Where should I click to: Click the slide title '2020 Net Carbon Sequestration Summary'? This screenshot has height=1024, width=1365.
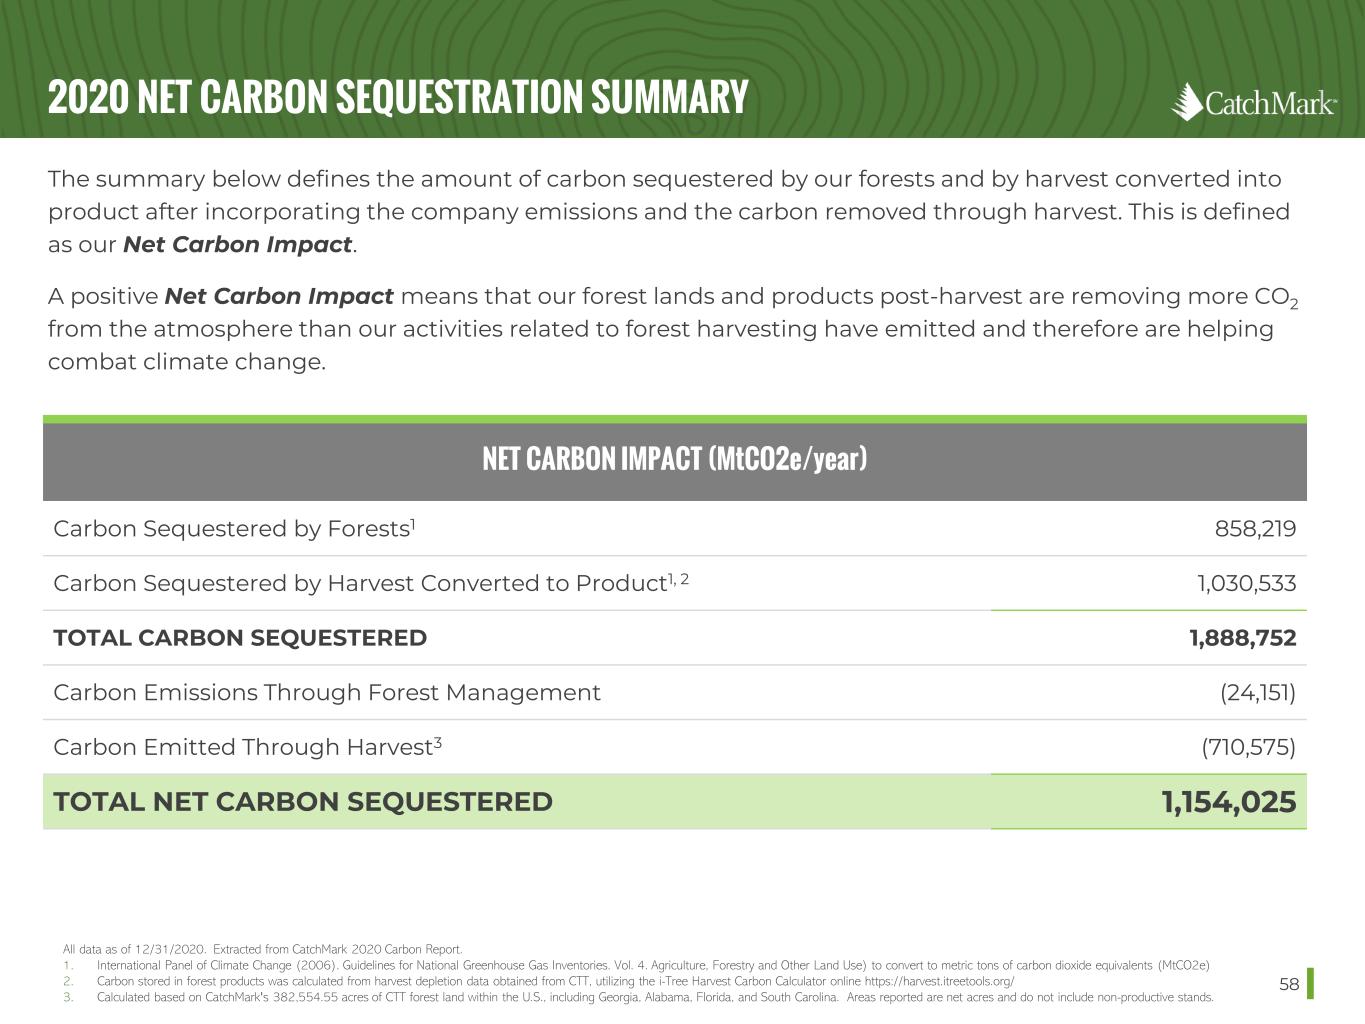click(398, 98)
